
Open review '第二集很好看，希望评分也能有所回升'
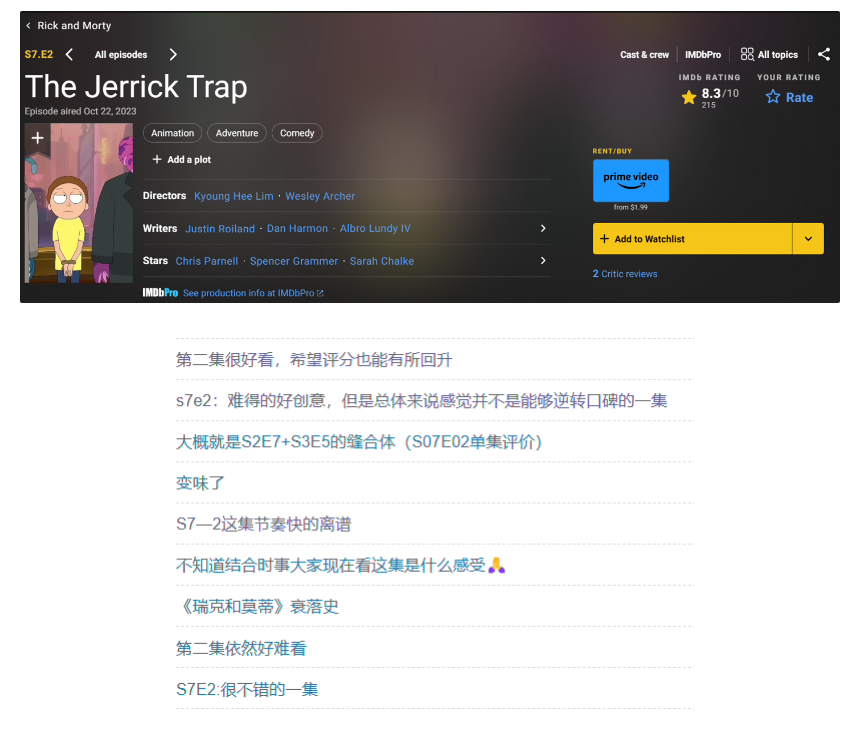click(314, 360)
